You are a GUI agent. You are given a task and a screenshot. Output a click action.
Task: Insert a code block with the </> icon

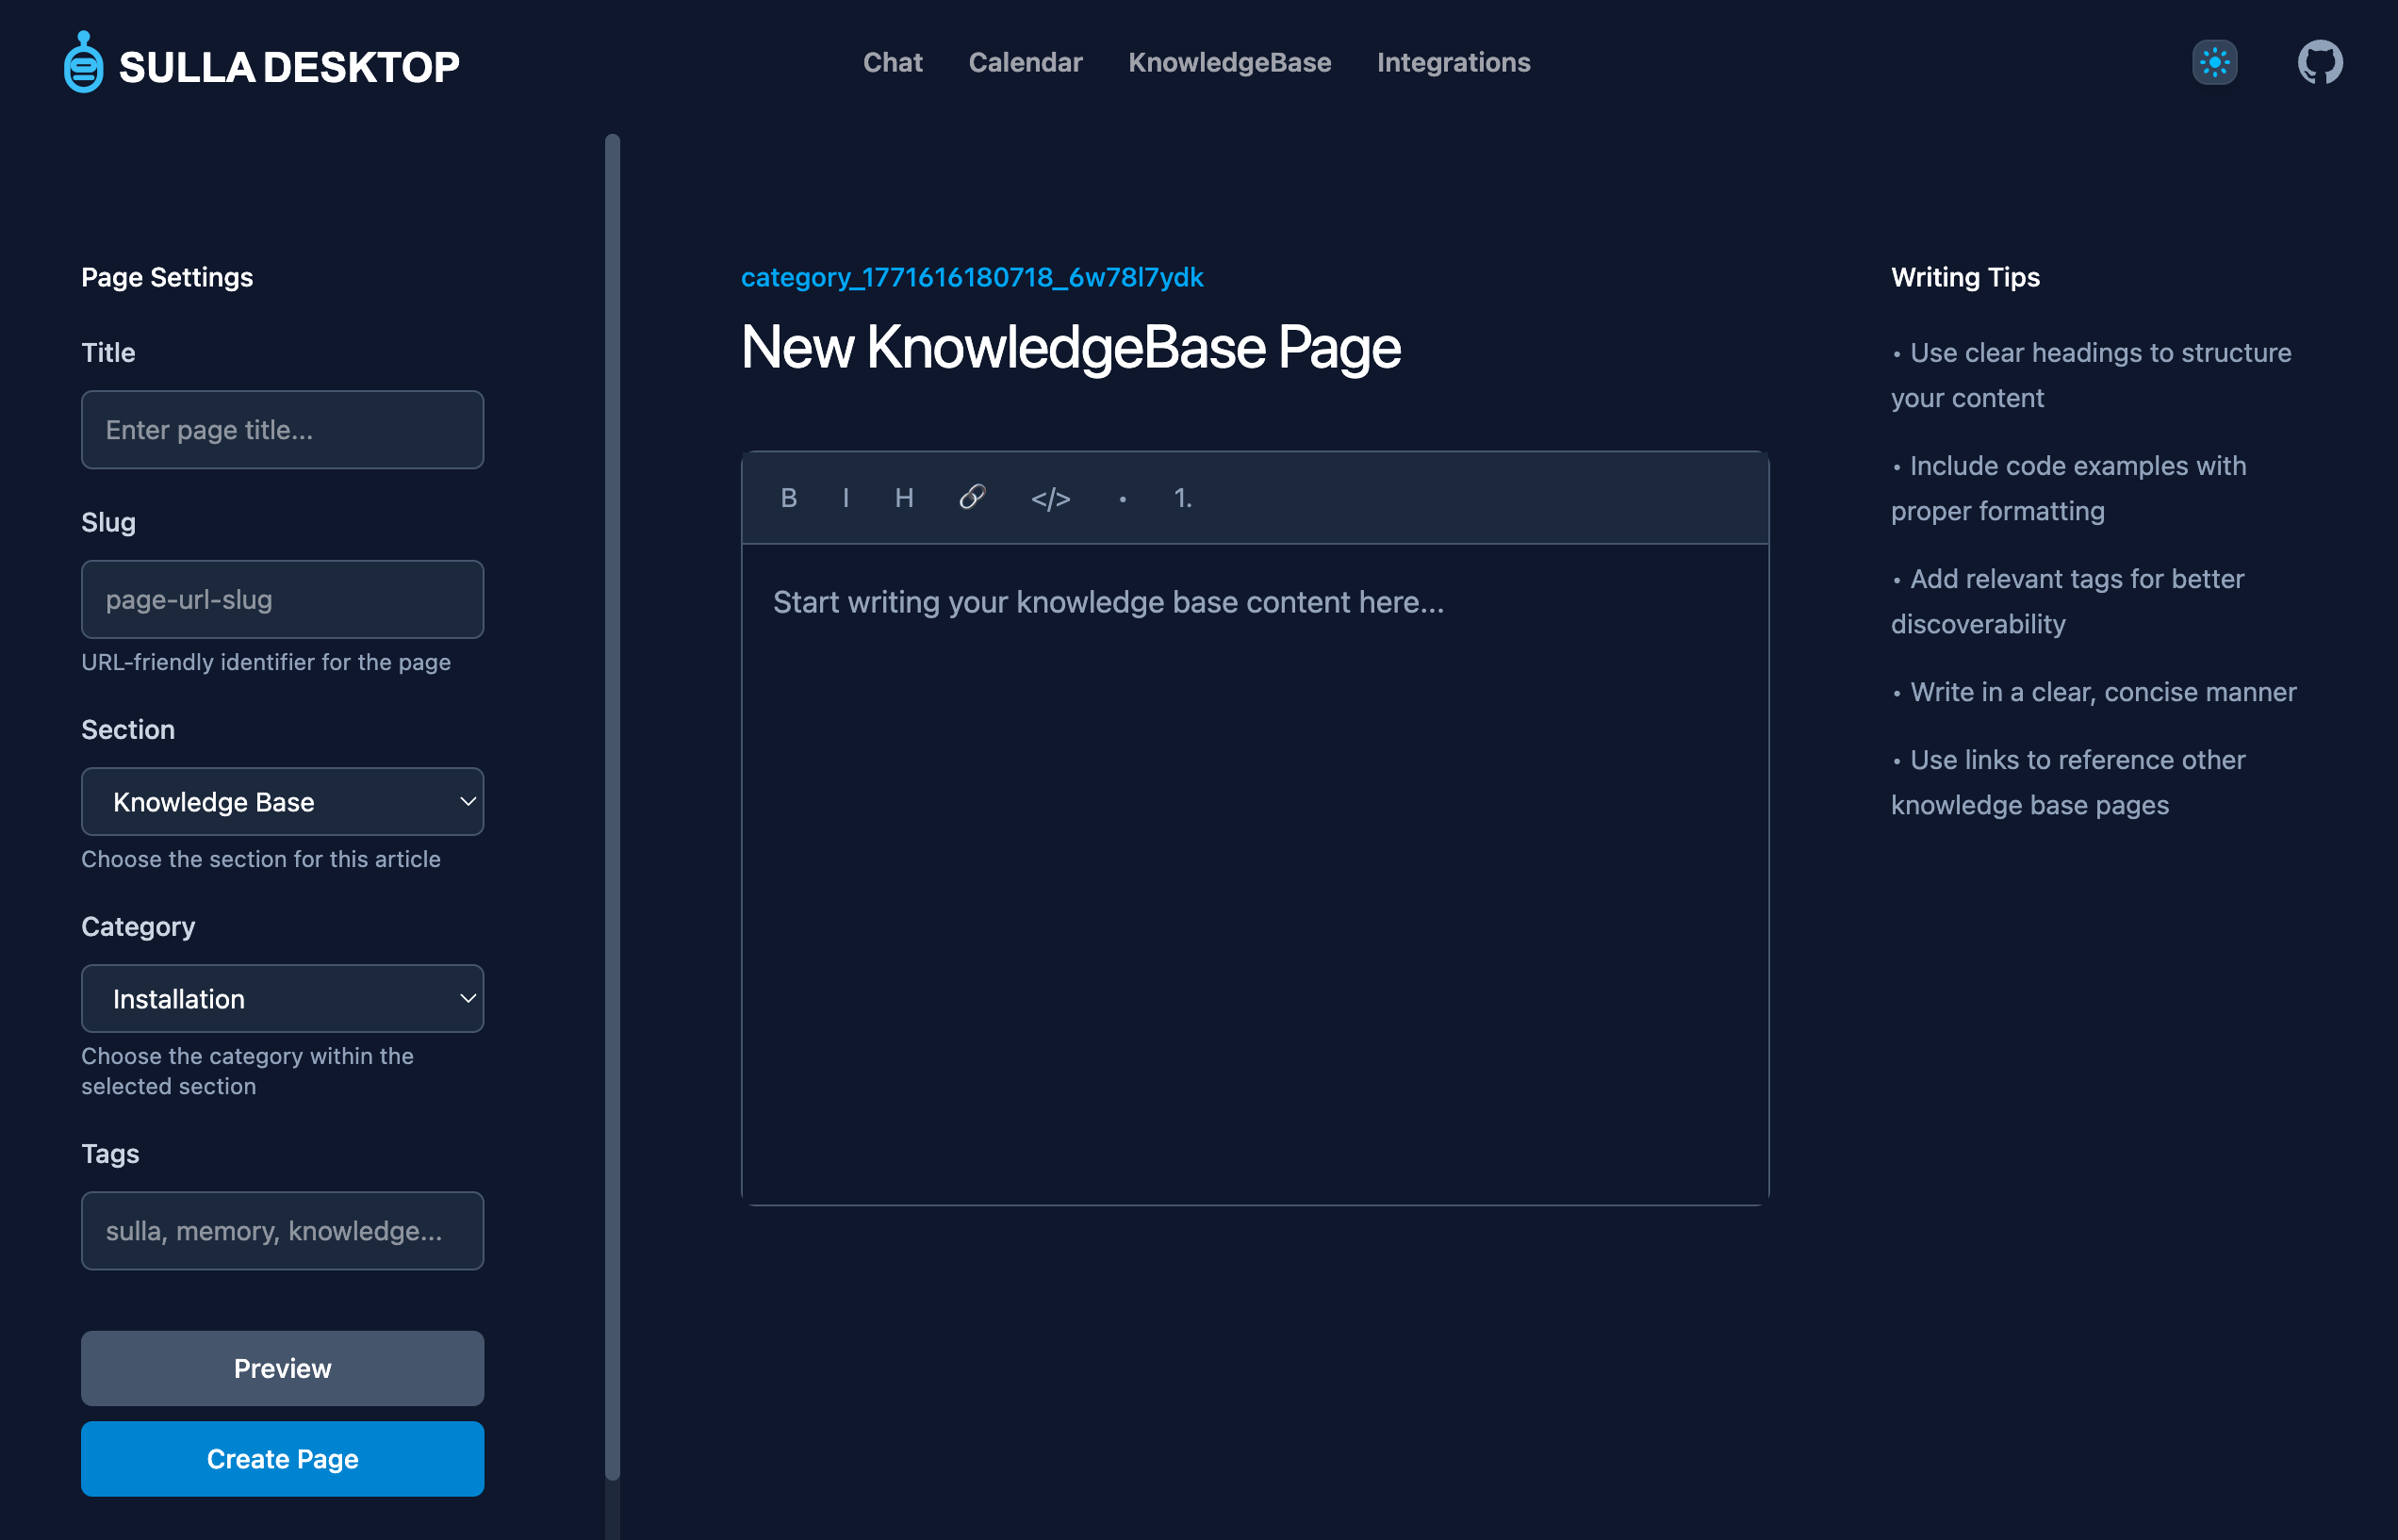click(1051, 497)
